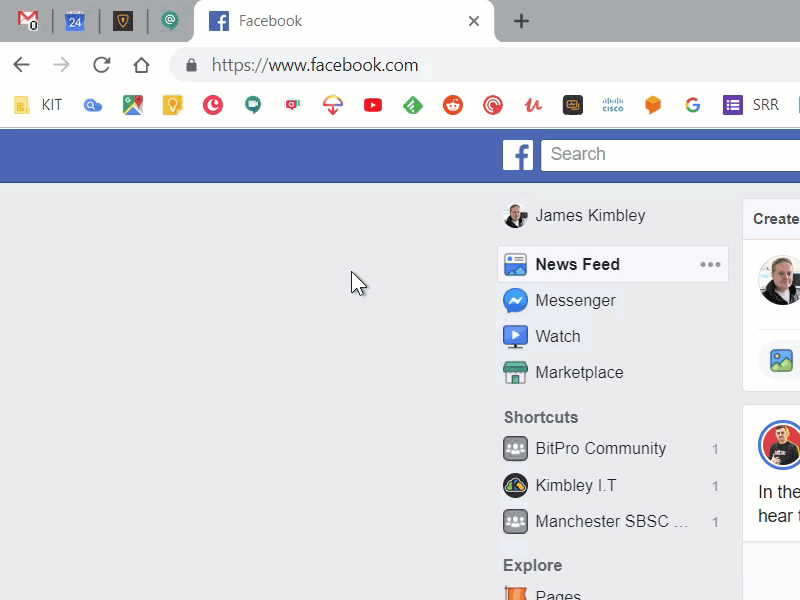Viewport: 800px width, 600px height.
Task: Open the umbrella download arrow bookmark
Action: (x=333, y=105)
